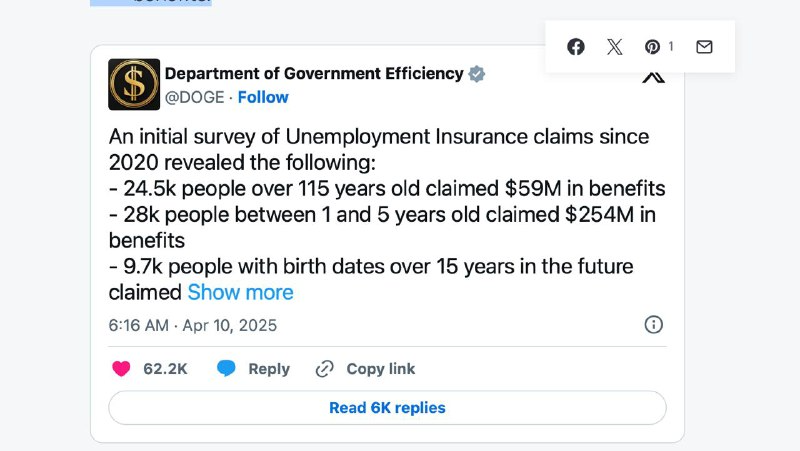This screenshot has width=800, height=451.
Task: Click the DOGE profile avatar
Action: [x=134, y=84]
